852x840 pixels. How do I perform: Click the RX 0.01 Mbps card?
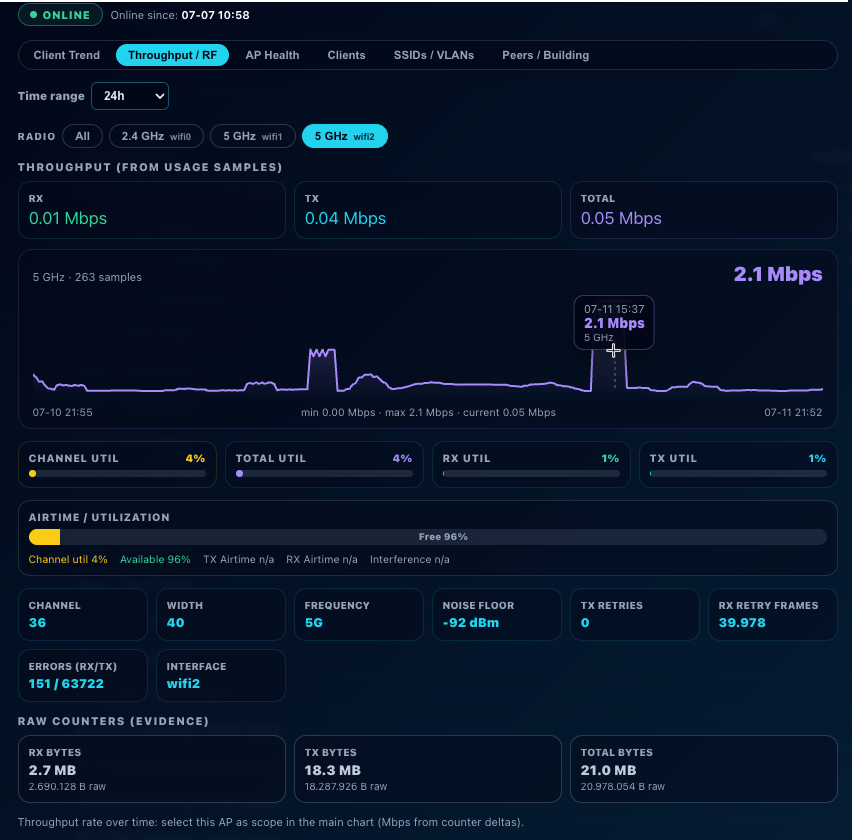pyautogui.click(x=152, y=210)
